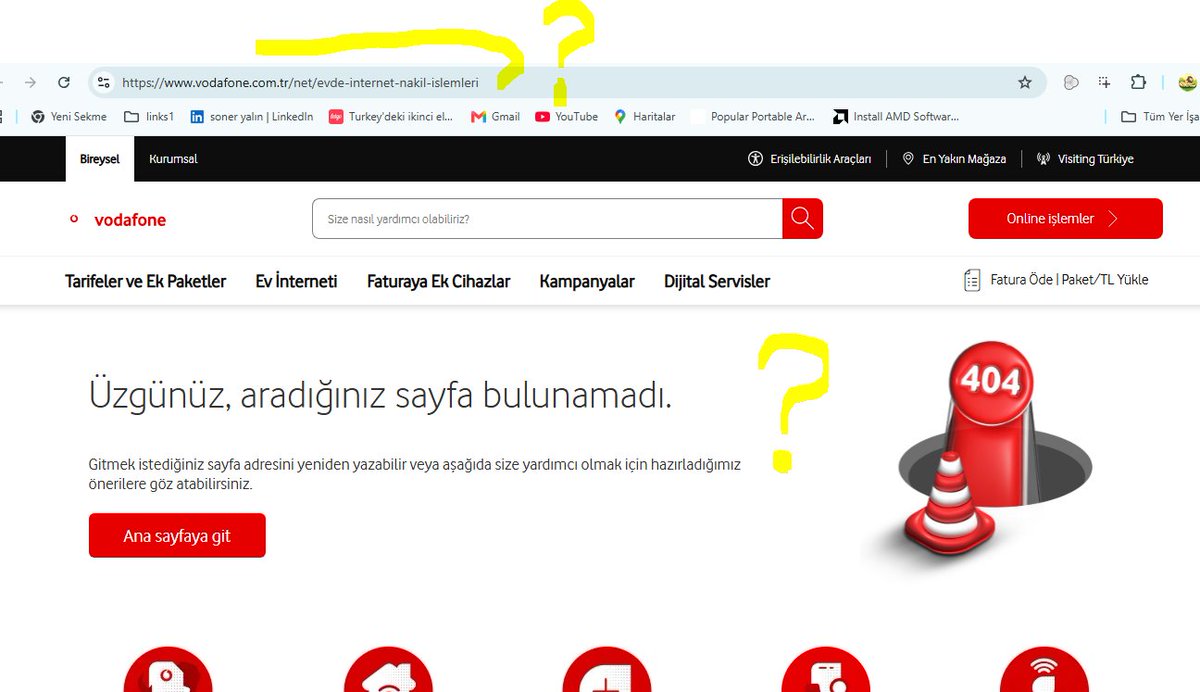Open Tarifeler ve Ek Paketler menu
Image resolution: width=1200 pixels, height=692 pixels.
click(146, 281)
